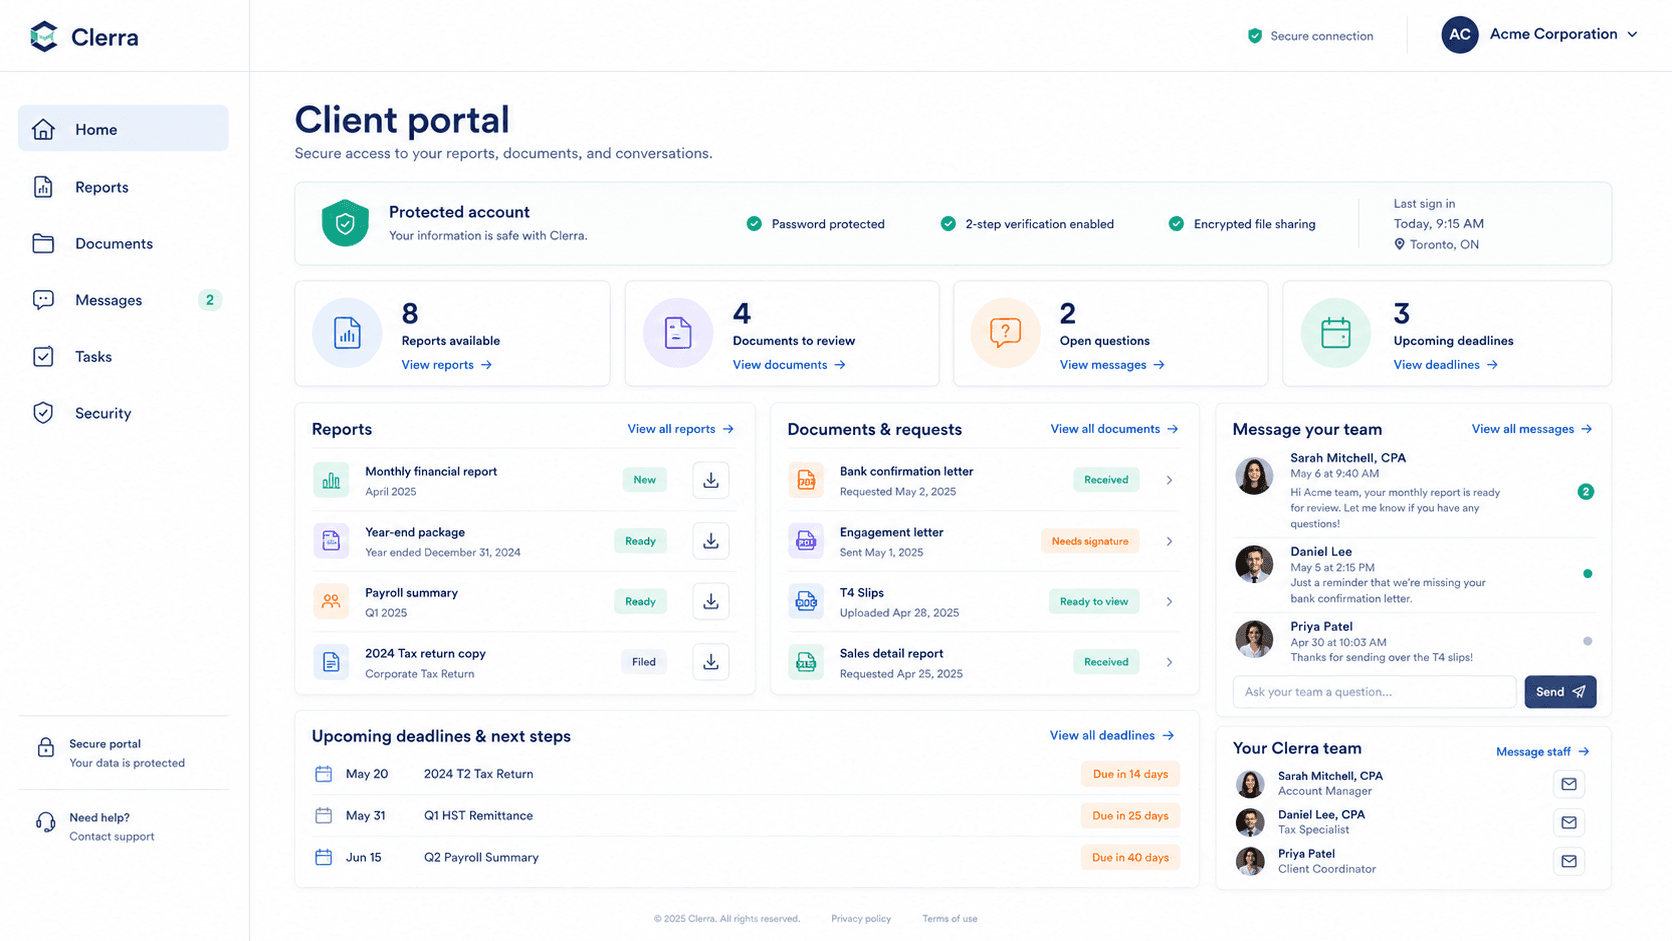Viewport: 1672px width, 941px height.
Task: Open Sarah Mitchell's message from May 6
Action: [x=1414, y=491]
